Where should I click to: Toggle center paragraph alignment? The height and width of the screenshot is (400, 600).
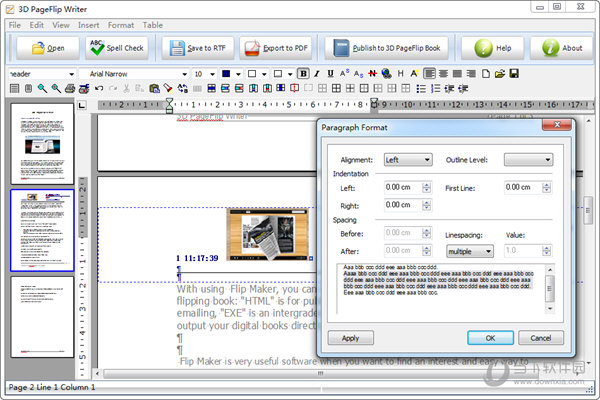(443, 73)
